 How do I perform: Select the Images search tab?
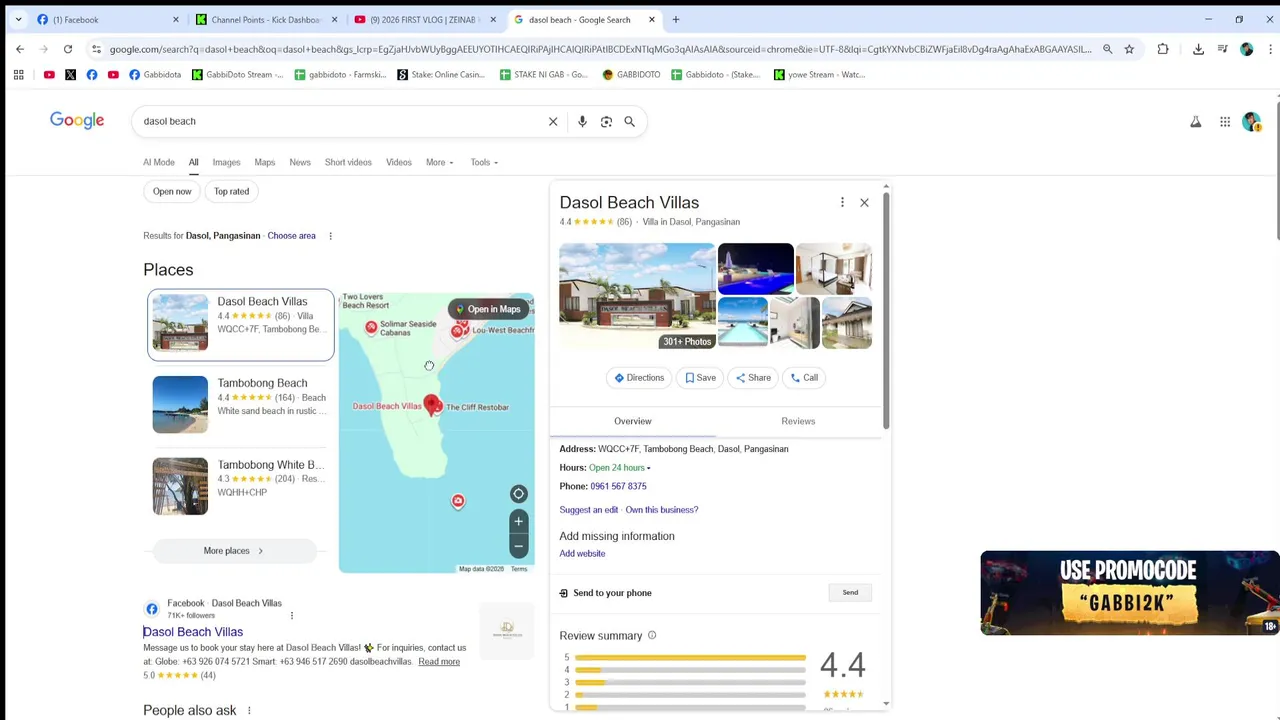tap(226, 162)
